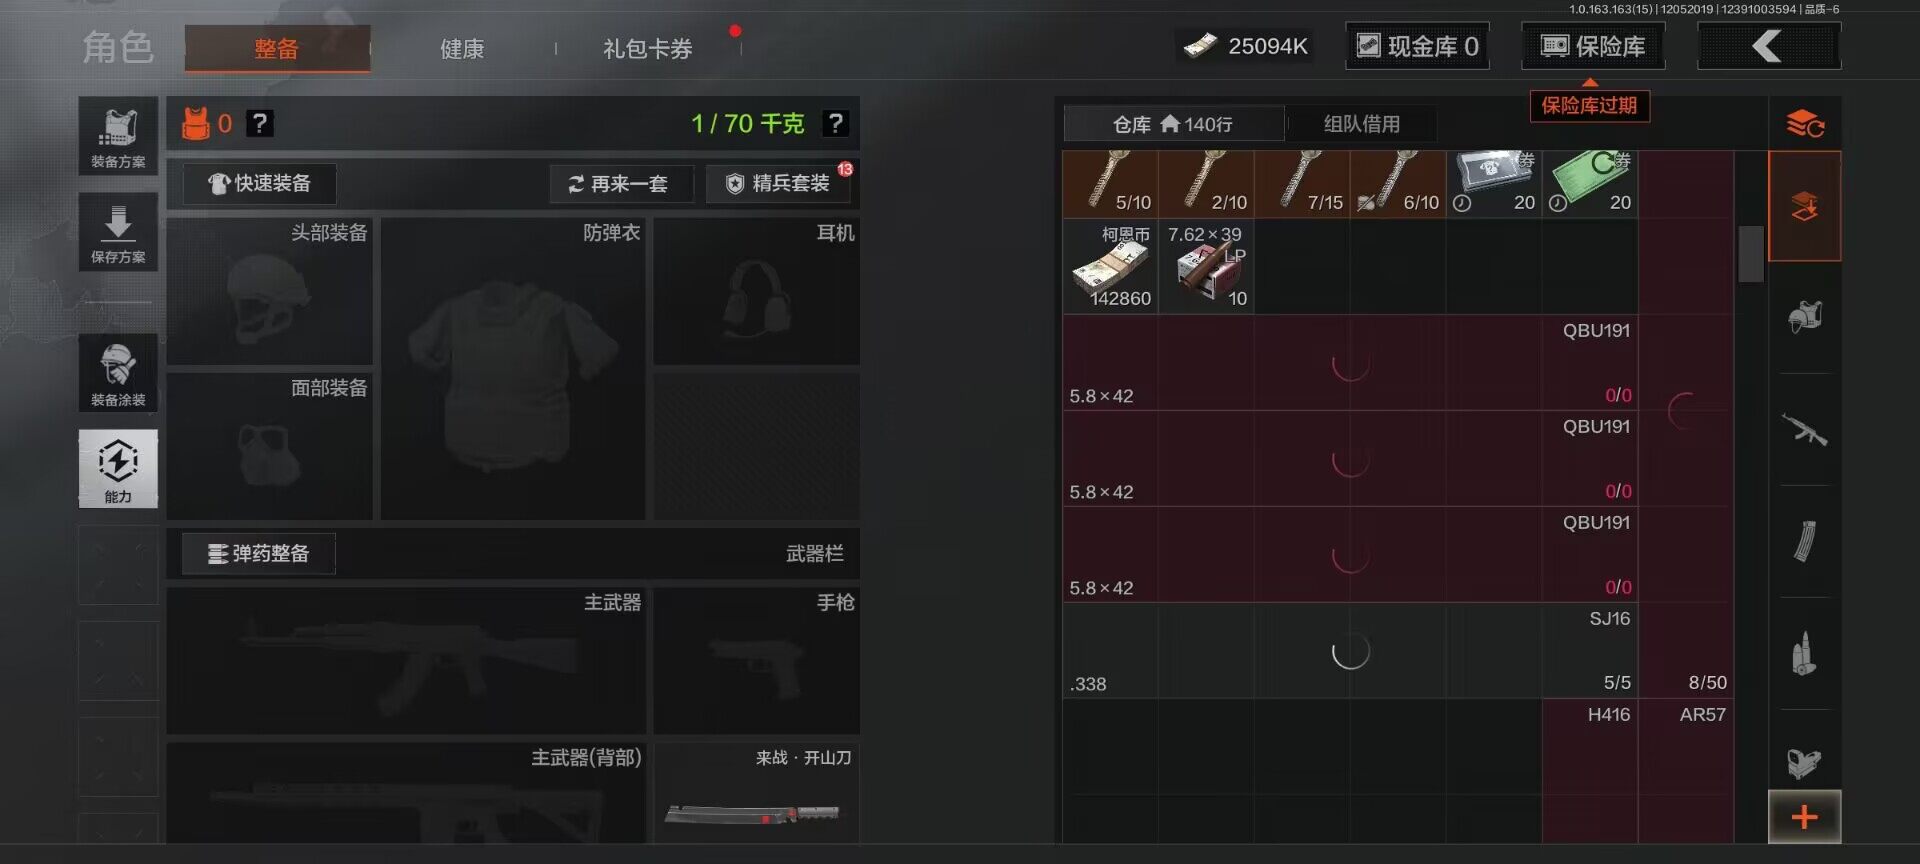Screen dimensions: 1920x864
Task: Select the ammunition bullets filter icon
Action: 1804,654
